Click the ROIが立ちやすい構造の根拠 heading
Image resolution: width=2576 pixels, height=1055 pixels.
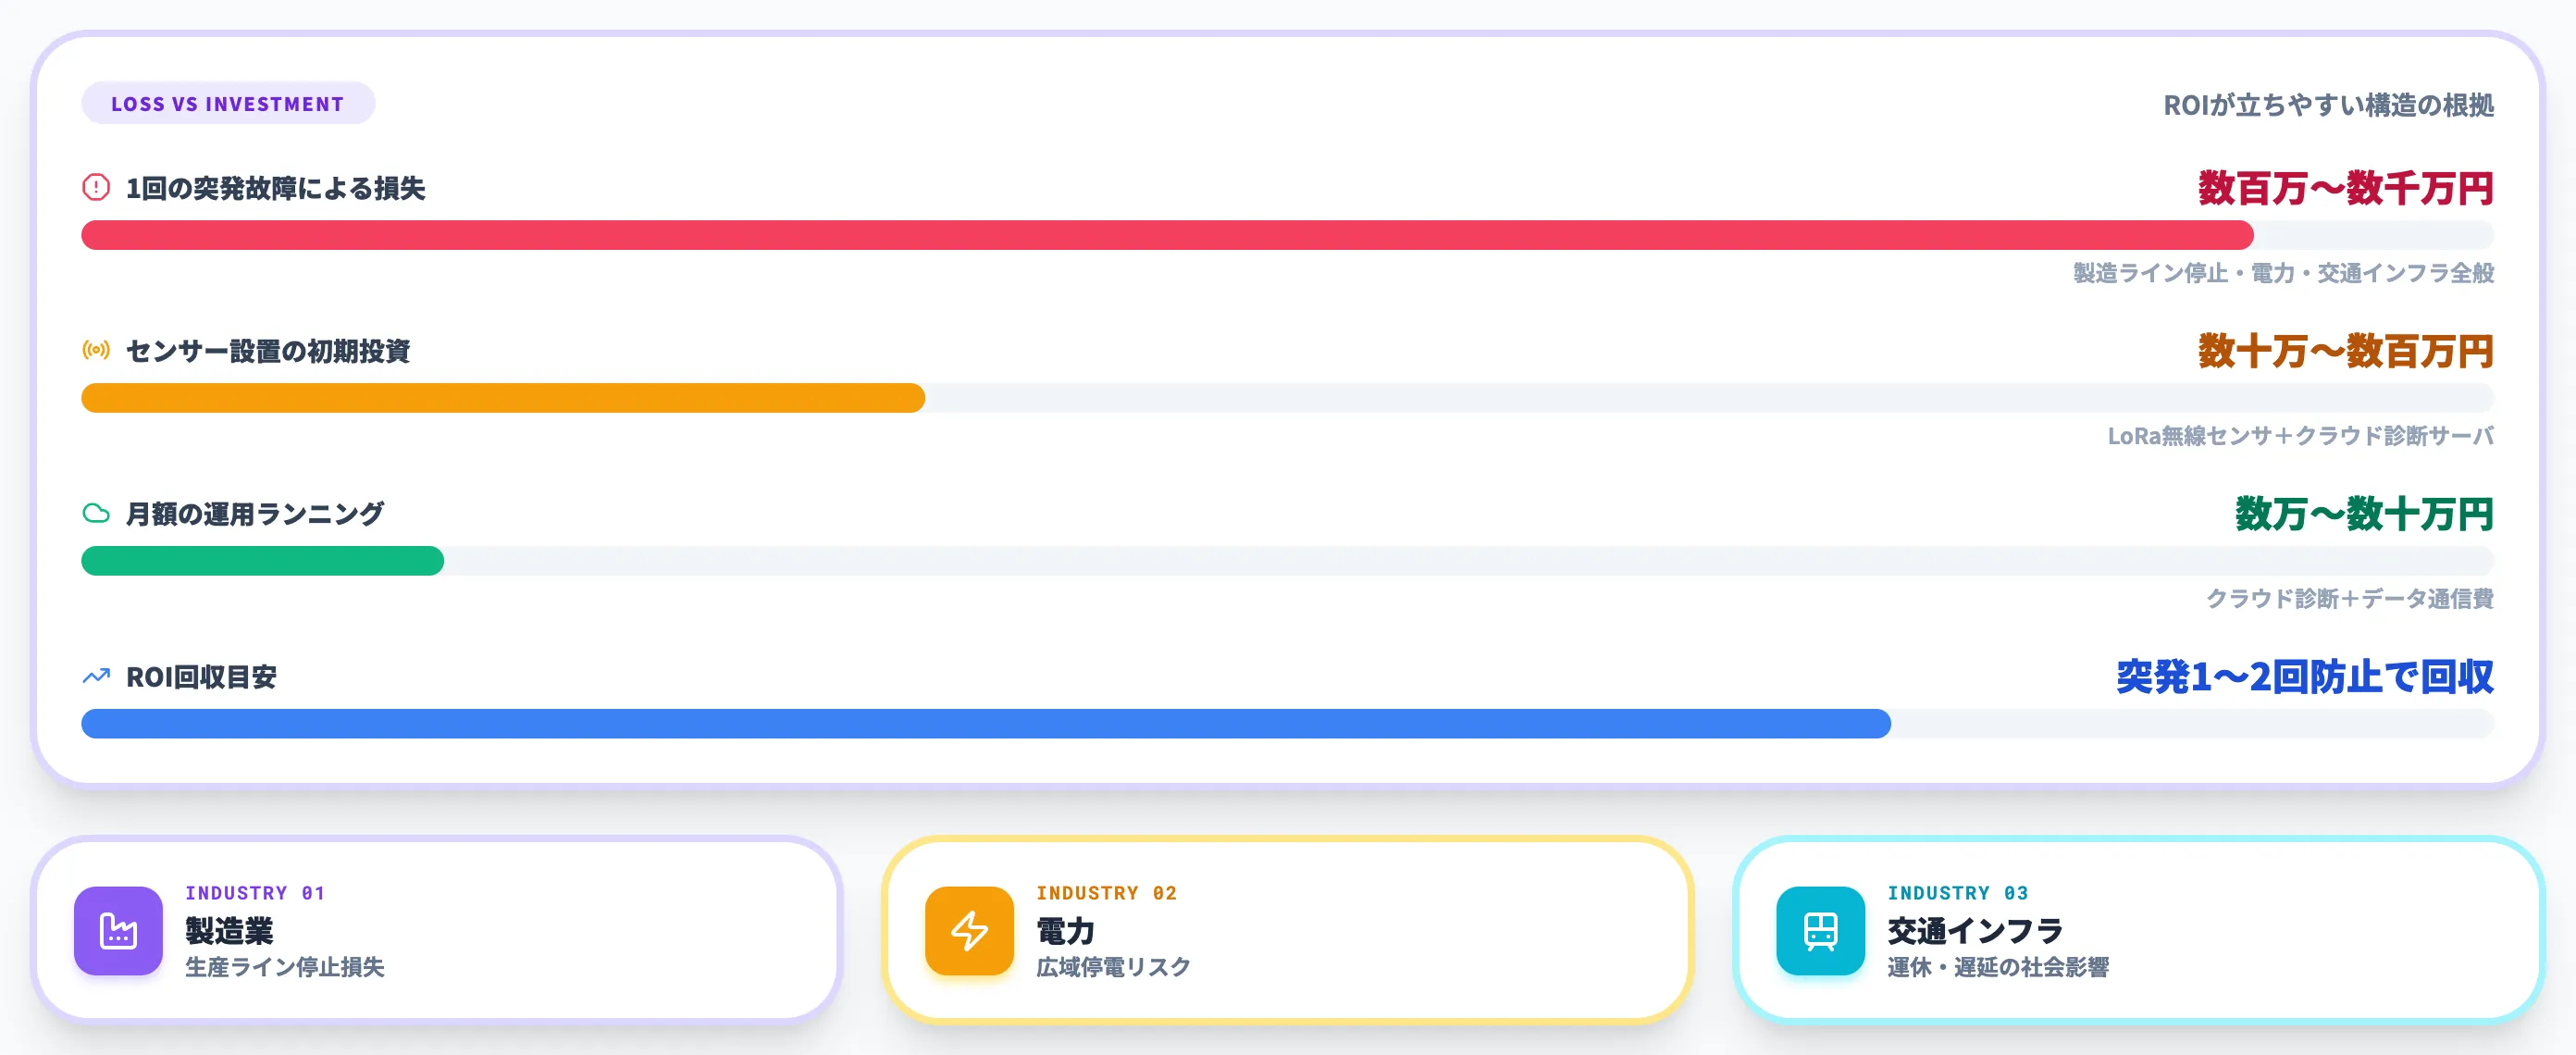[x=2328, y=105]
